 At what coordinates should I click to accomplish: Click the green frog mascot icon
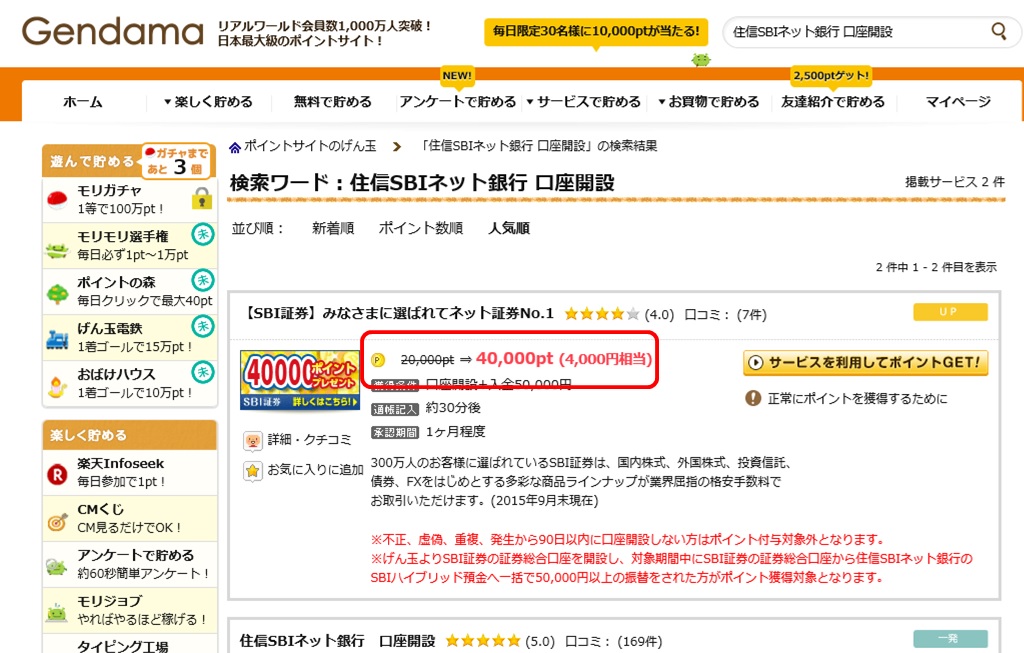click(x=701, y=59)
